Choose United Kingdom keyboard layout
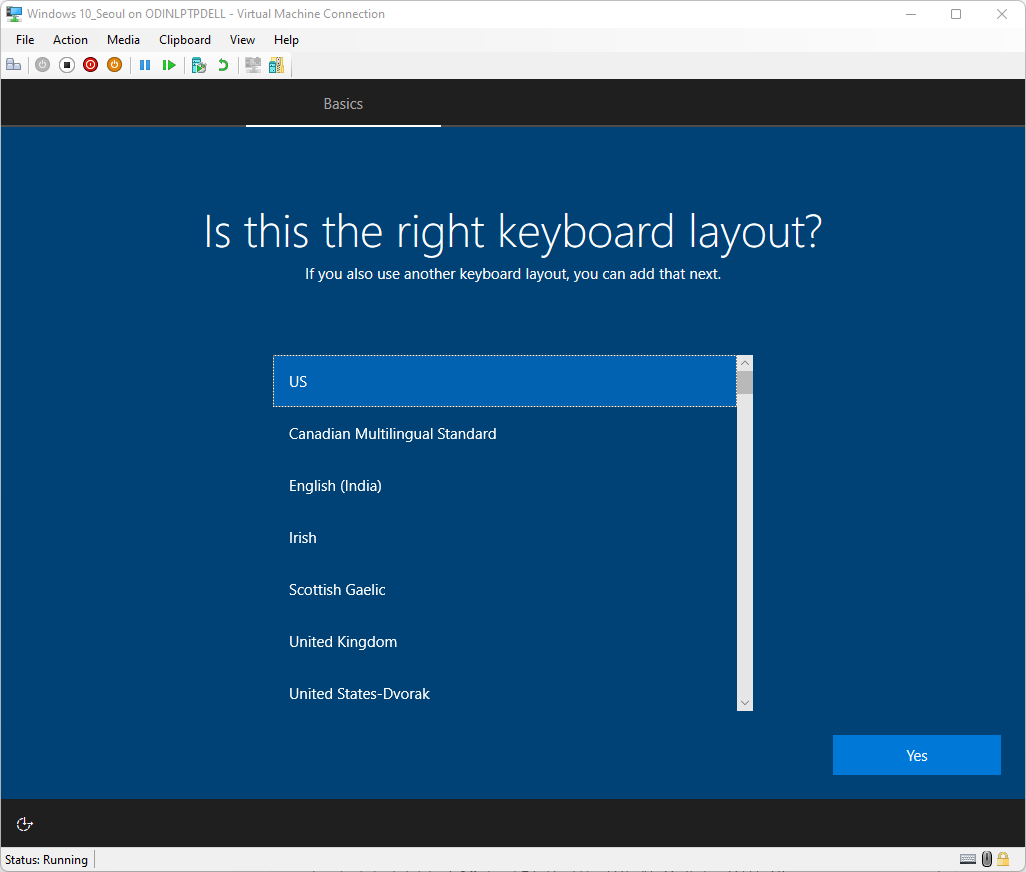Screen dimensions: 1026x872 (x=504, y=642)
